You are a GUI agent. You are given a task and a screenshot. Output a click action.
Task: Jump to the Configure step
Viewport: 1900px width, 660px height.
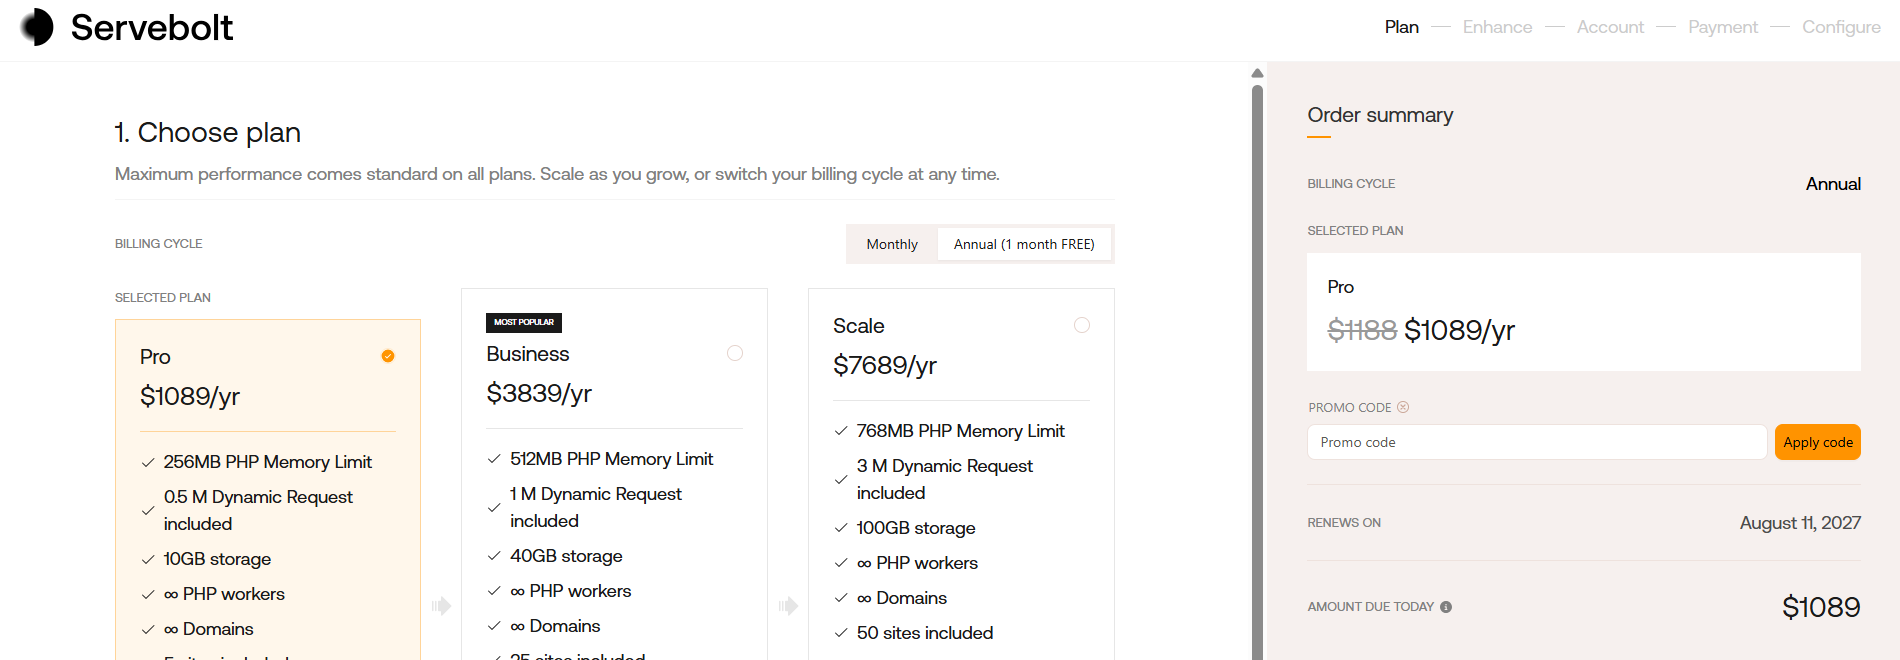1841,27
